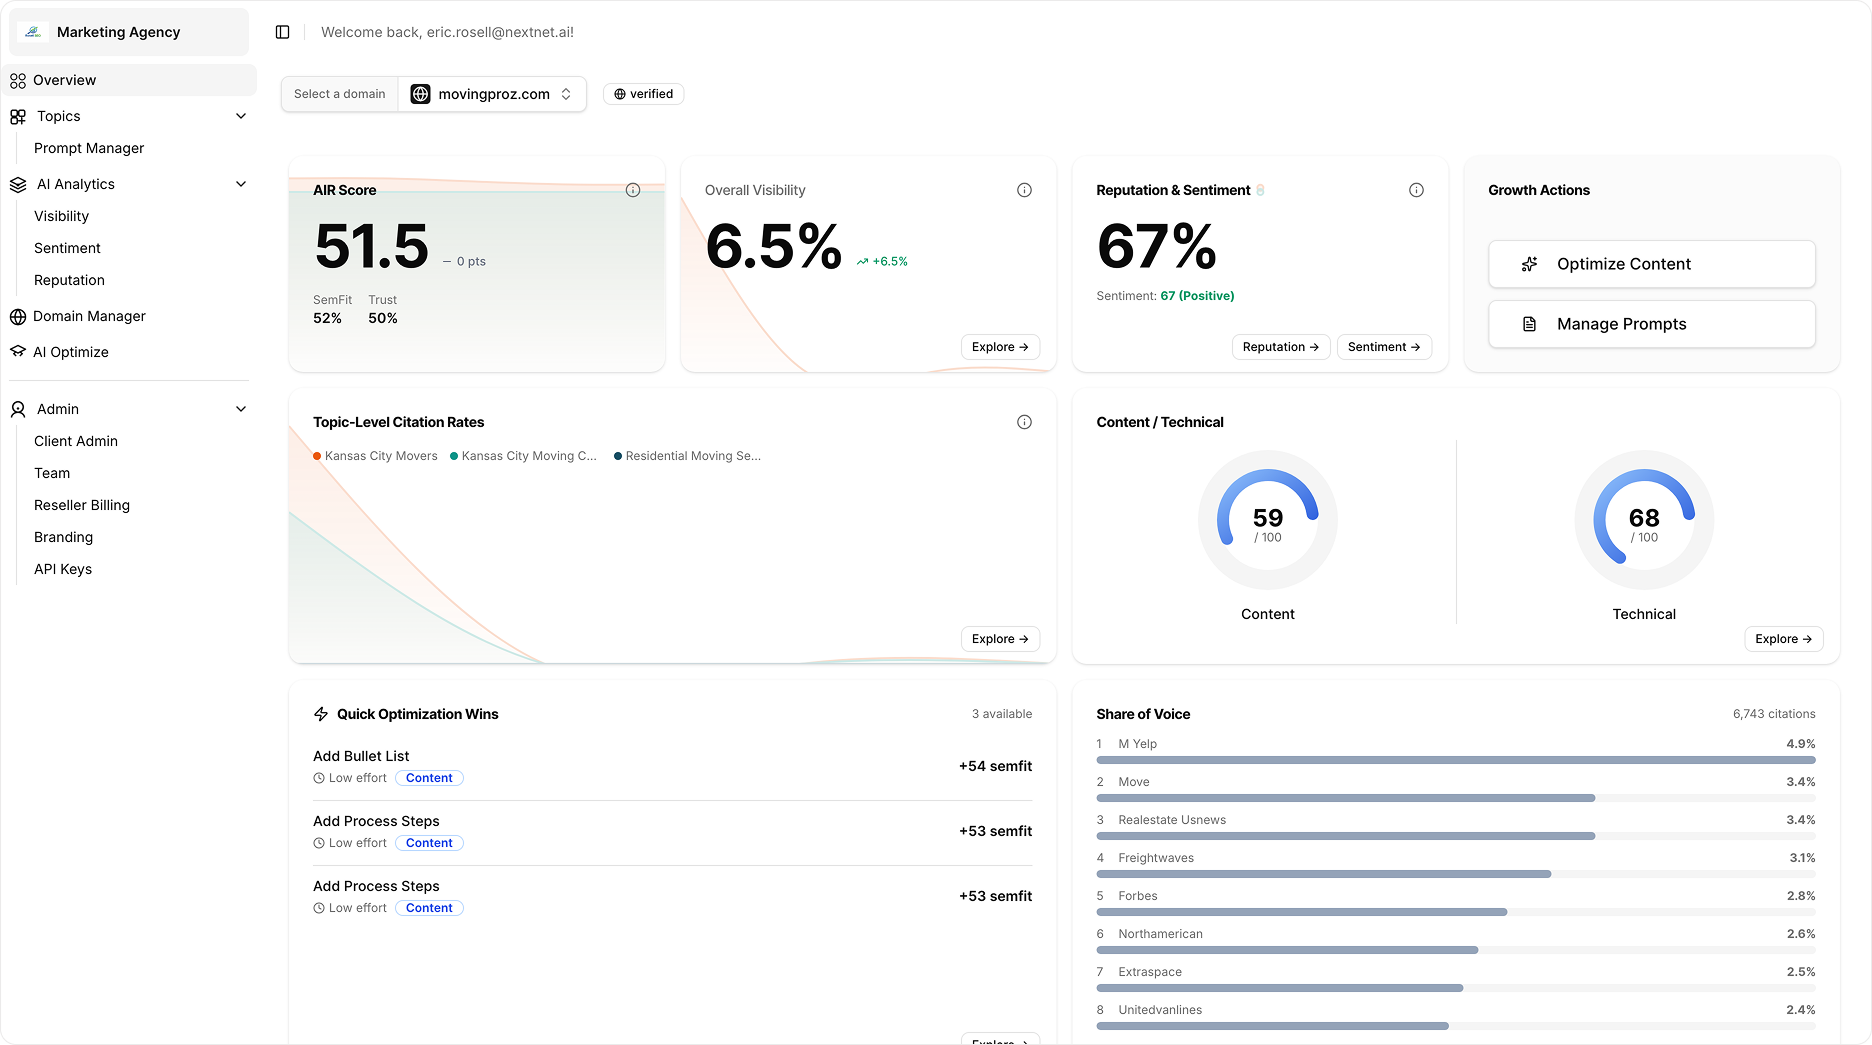Image resolution: width=1872 pixels, height=1045 pixels.
Task: Click the Sentiment arrow button
Action: click(1384, 347)
